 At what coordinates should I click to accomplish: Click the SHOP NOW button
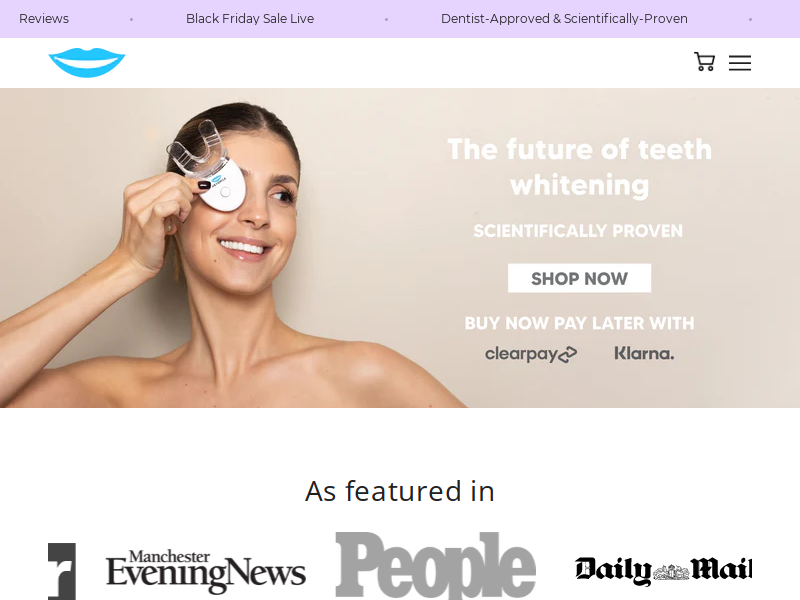(x=579, y=278)
